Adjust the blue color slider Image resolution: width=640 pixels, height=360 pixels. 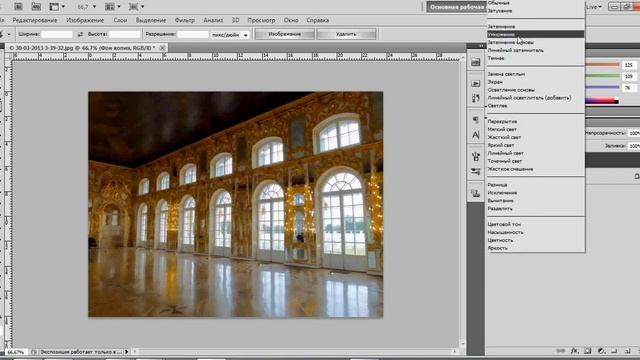point(602,87)
